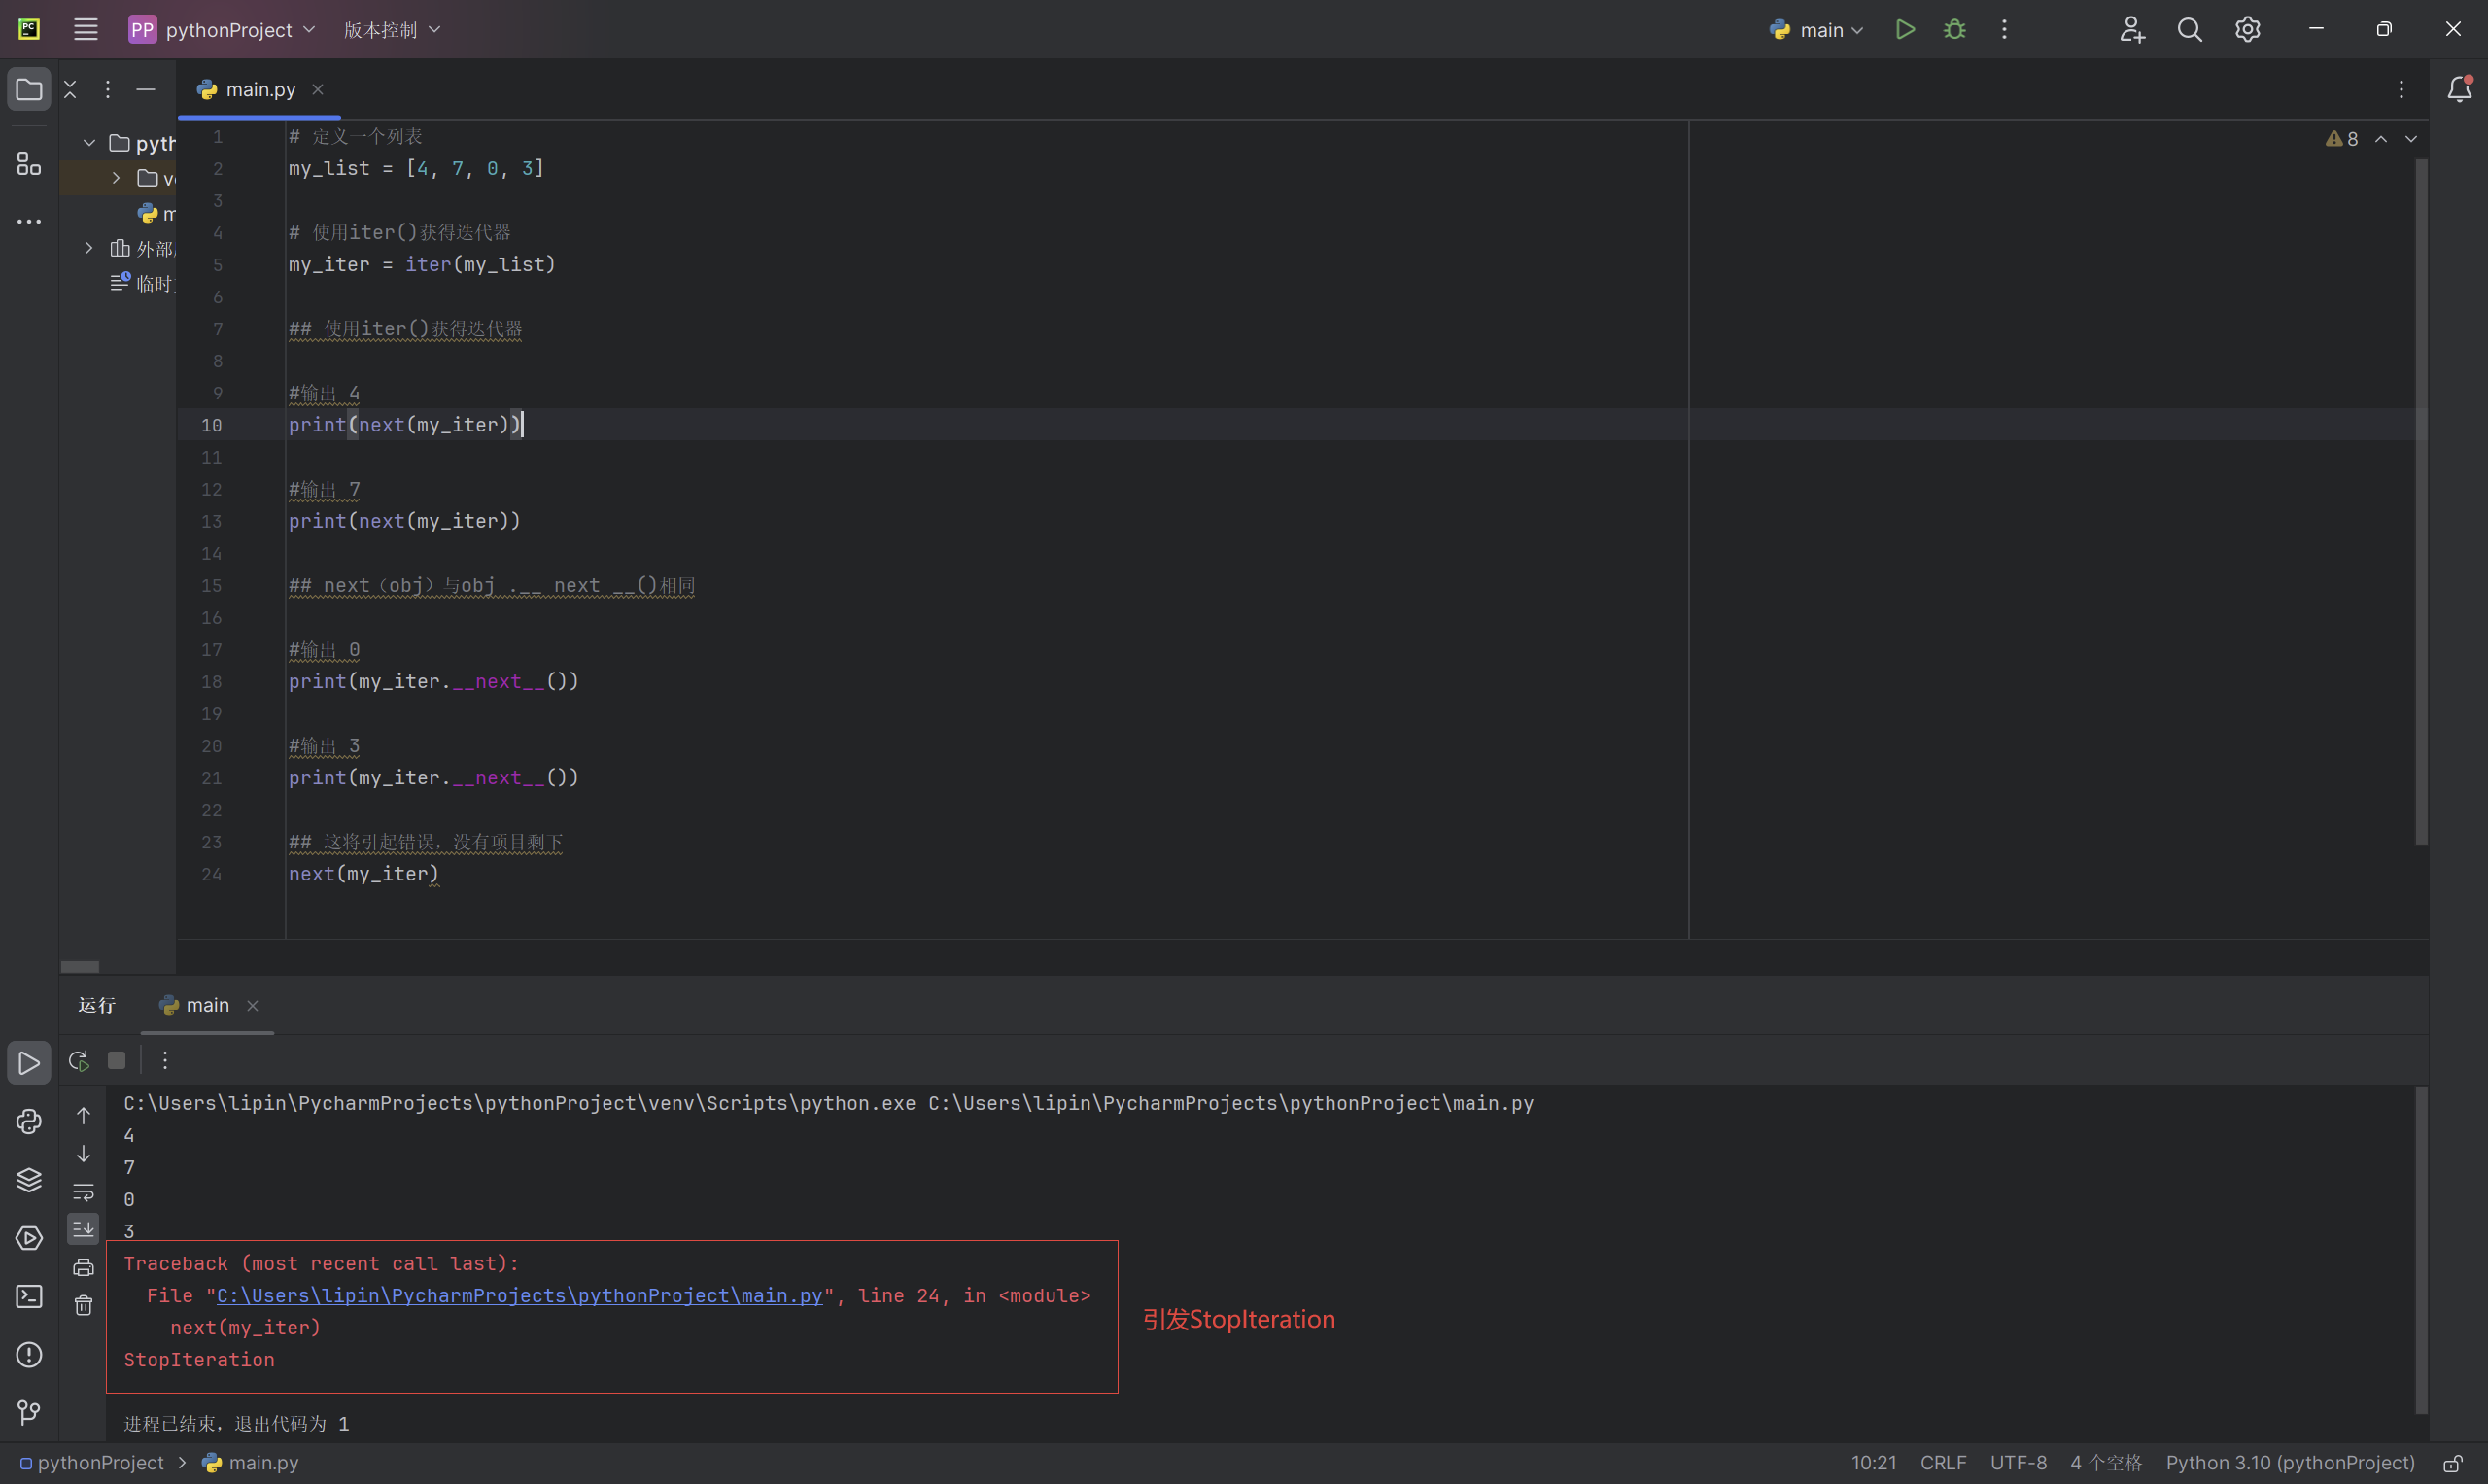Viewport: 2488px width, 1484px height.
Task: Collapse pythonProject root folder in tree
Action: pos(89,143)
